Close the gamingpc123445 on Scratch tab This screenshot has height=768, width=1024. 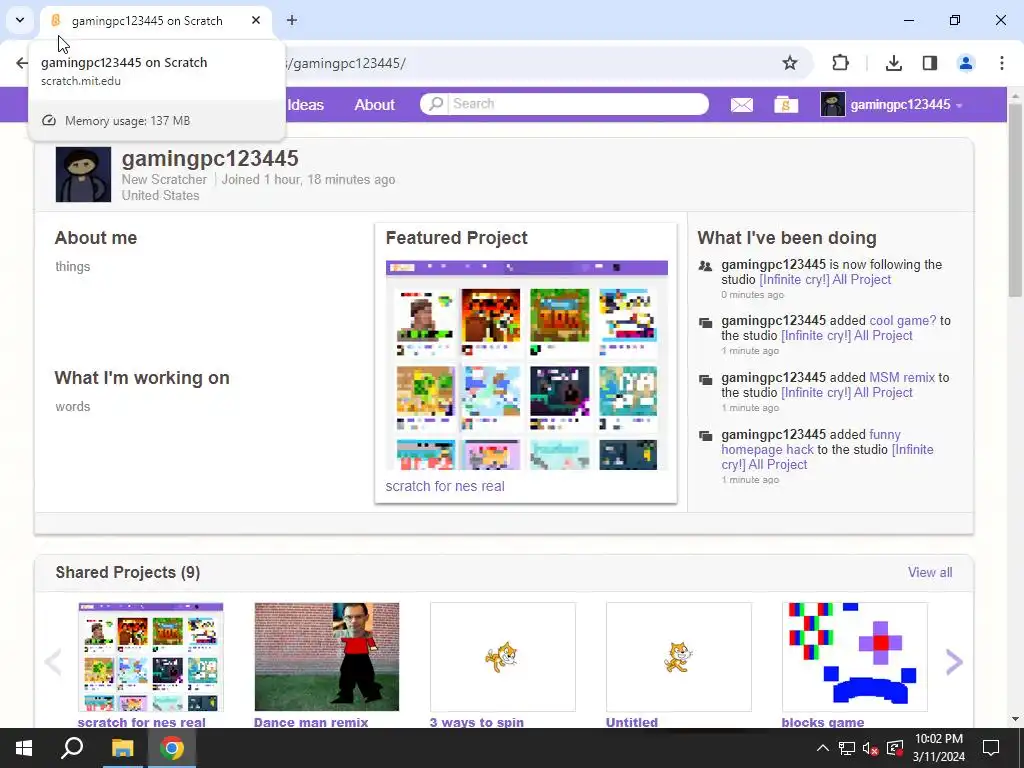point(256,20)
